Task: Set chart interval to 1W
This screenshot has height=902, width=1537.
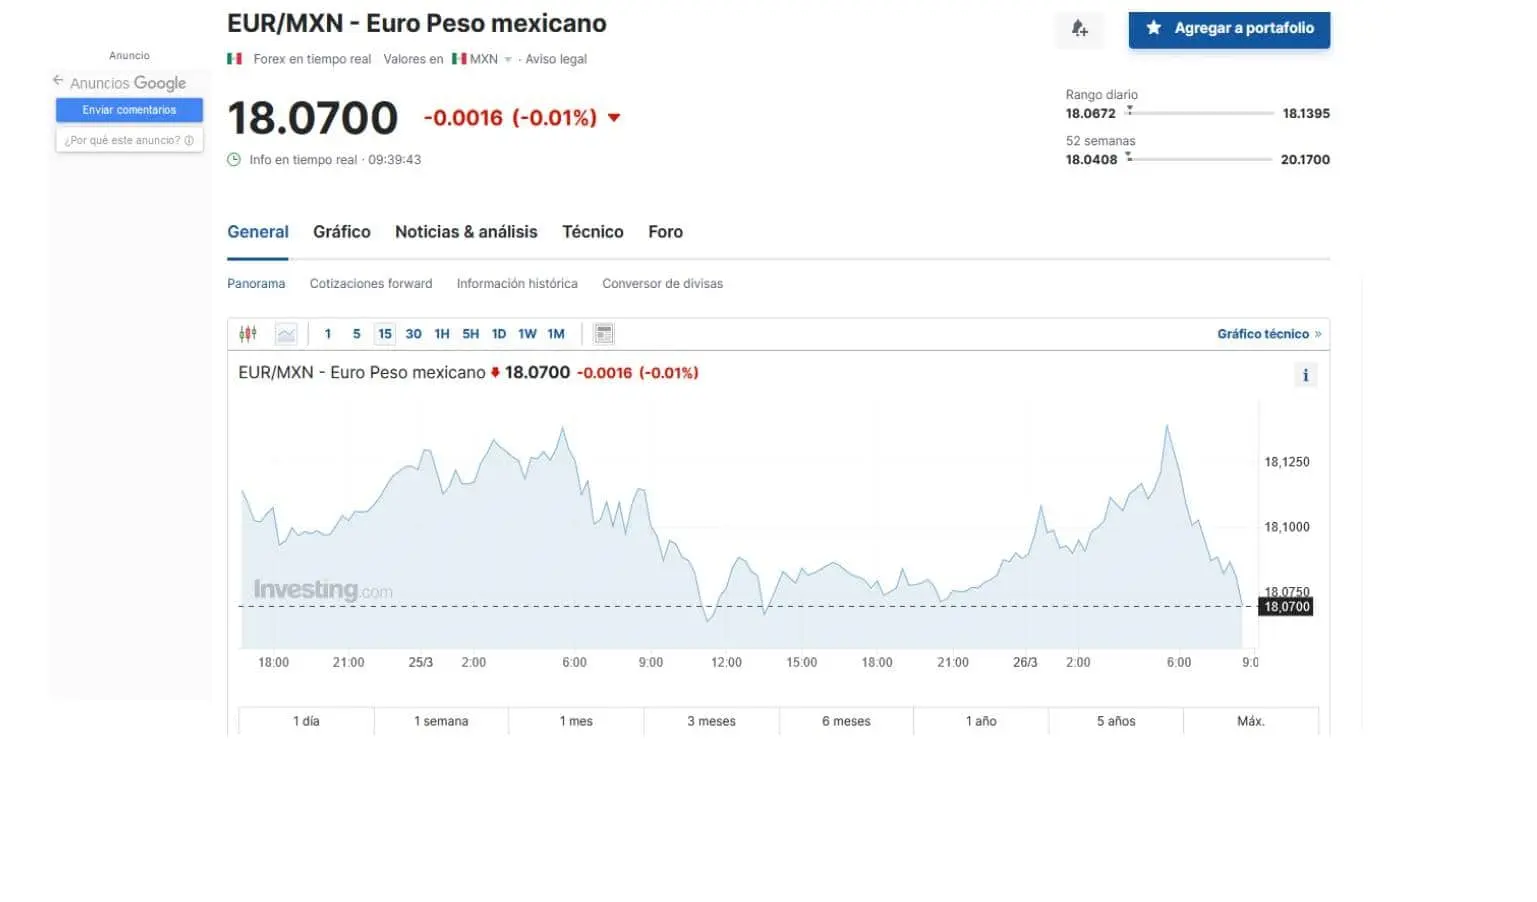Action: pos(527,334)
